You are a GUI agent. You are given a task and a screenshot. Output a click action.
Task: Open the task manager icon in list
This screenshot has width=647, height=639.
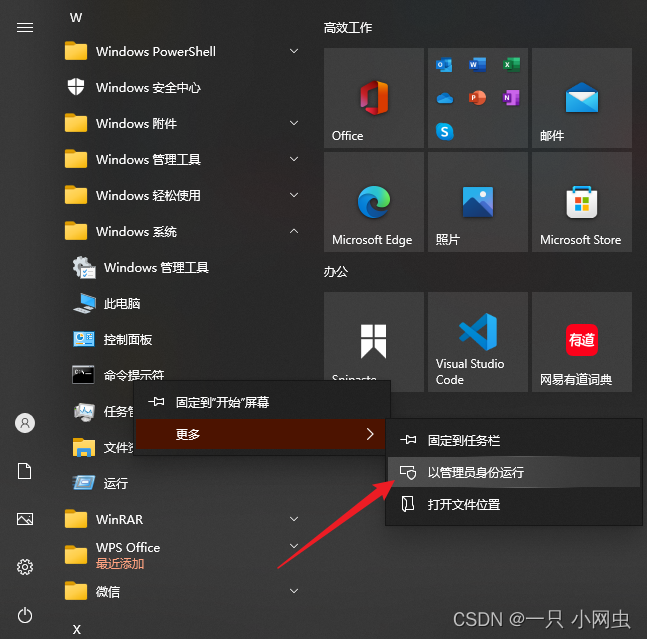tap(84, 411)
